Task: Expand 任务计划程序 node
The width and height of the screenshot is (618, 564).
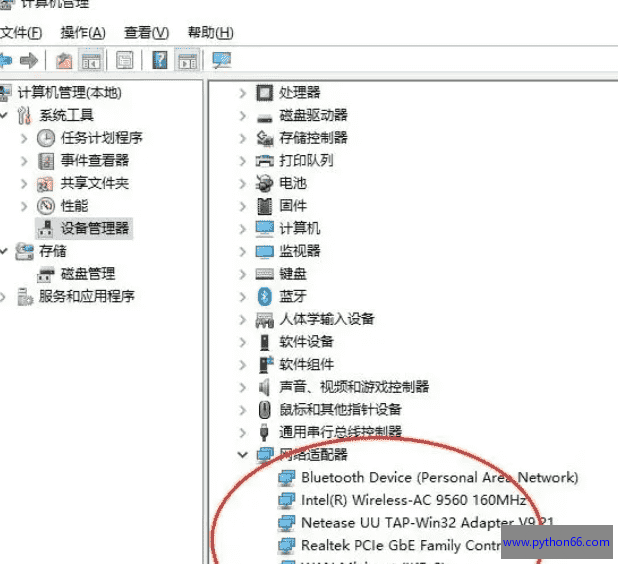Action: (24, 138)
